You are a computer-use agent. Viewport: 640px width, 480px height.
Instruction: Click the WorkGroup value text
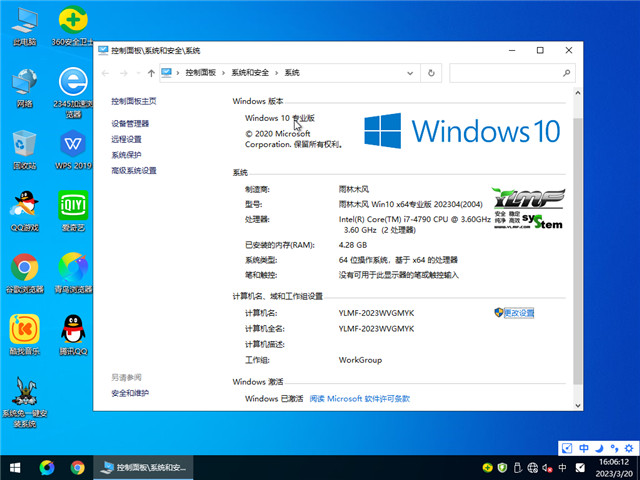click(x=360, y=360)
